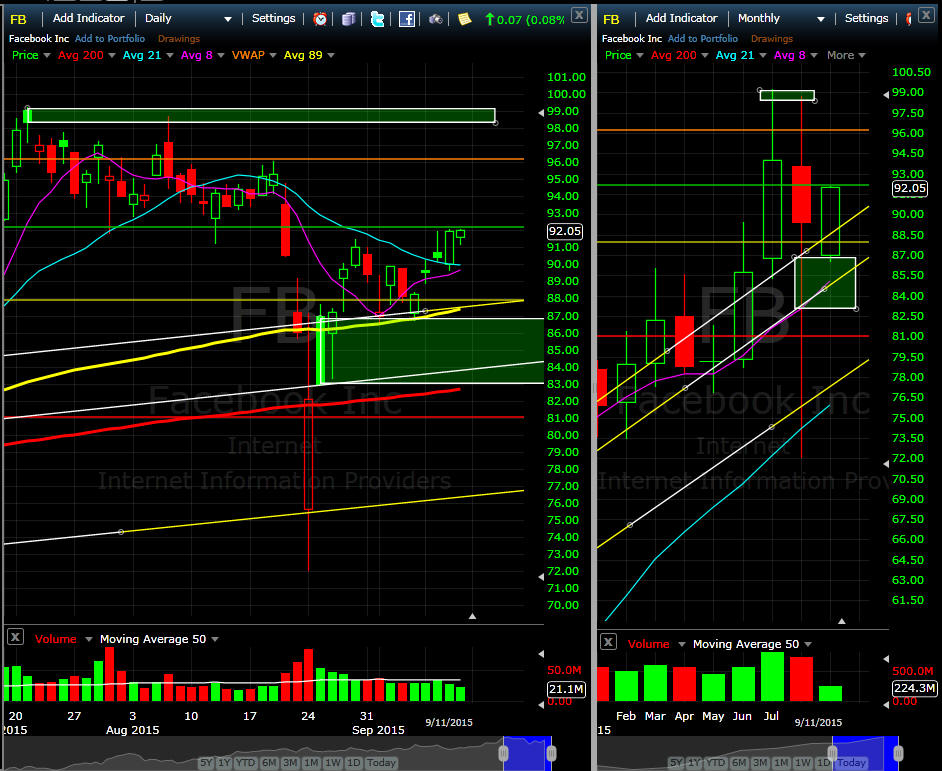This screenshot has height=771, width=942.
Task: Close the Volume pane in Daily chart
Action: (x=15, y=637)
